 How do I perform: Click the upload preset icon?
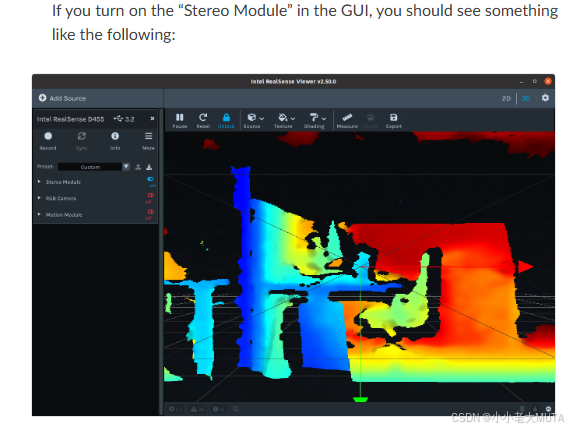coord(138,167)
